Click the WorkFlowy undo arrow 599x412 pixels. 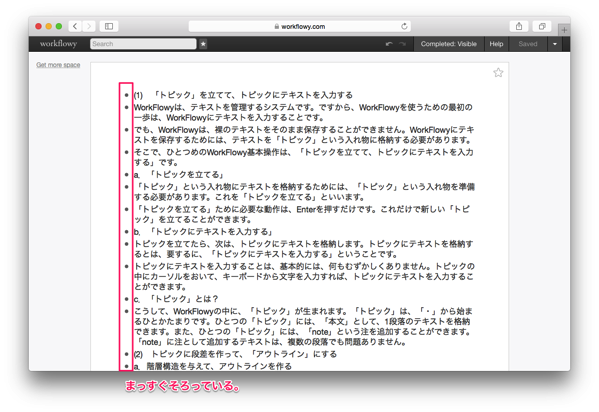pyautogui.click(x=389, y=44)
